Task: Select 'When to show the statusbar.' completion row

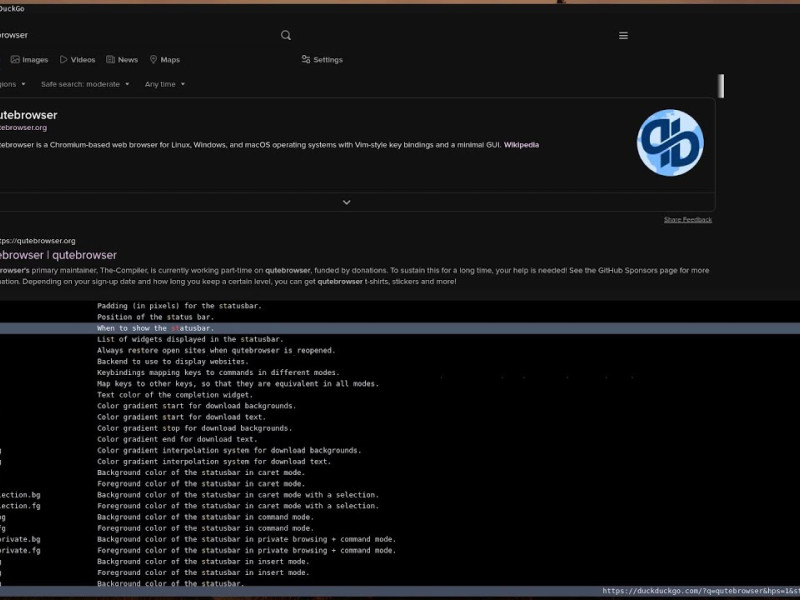Action: coord(400,328)
